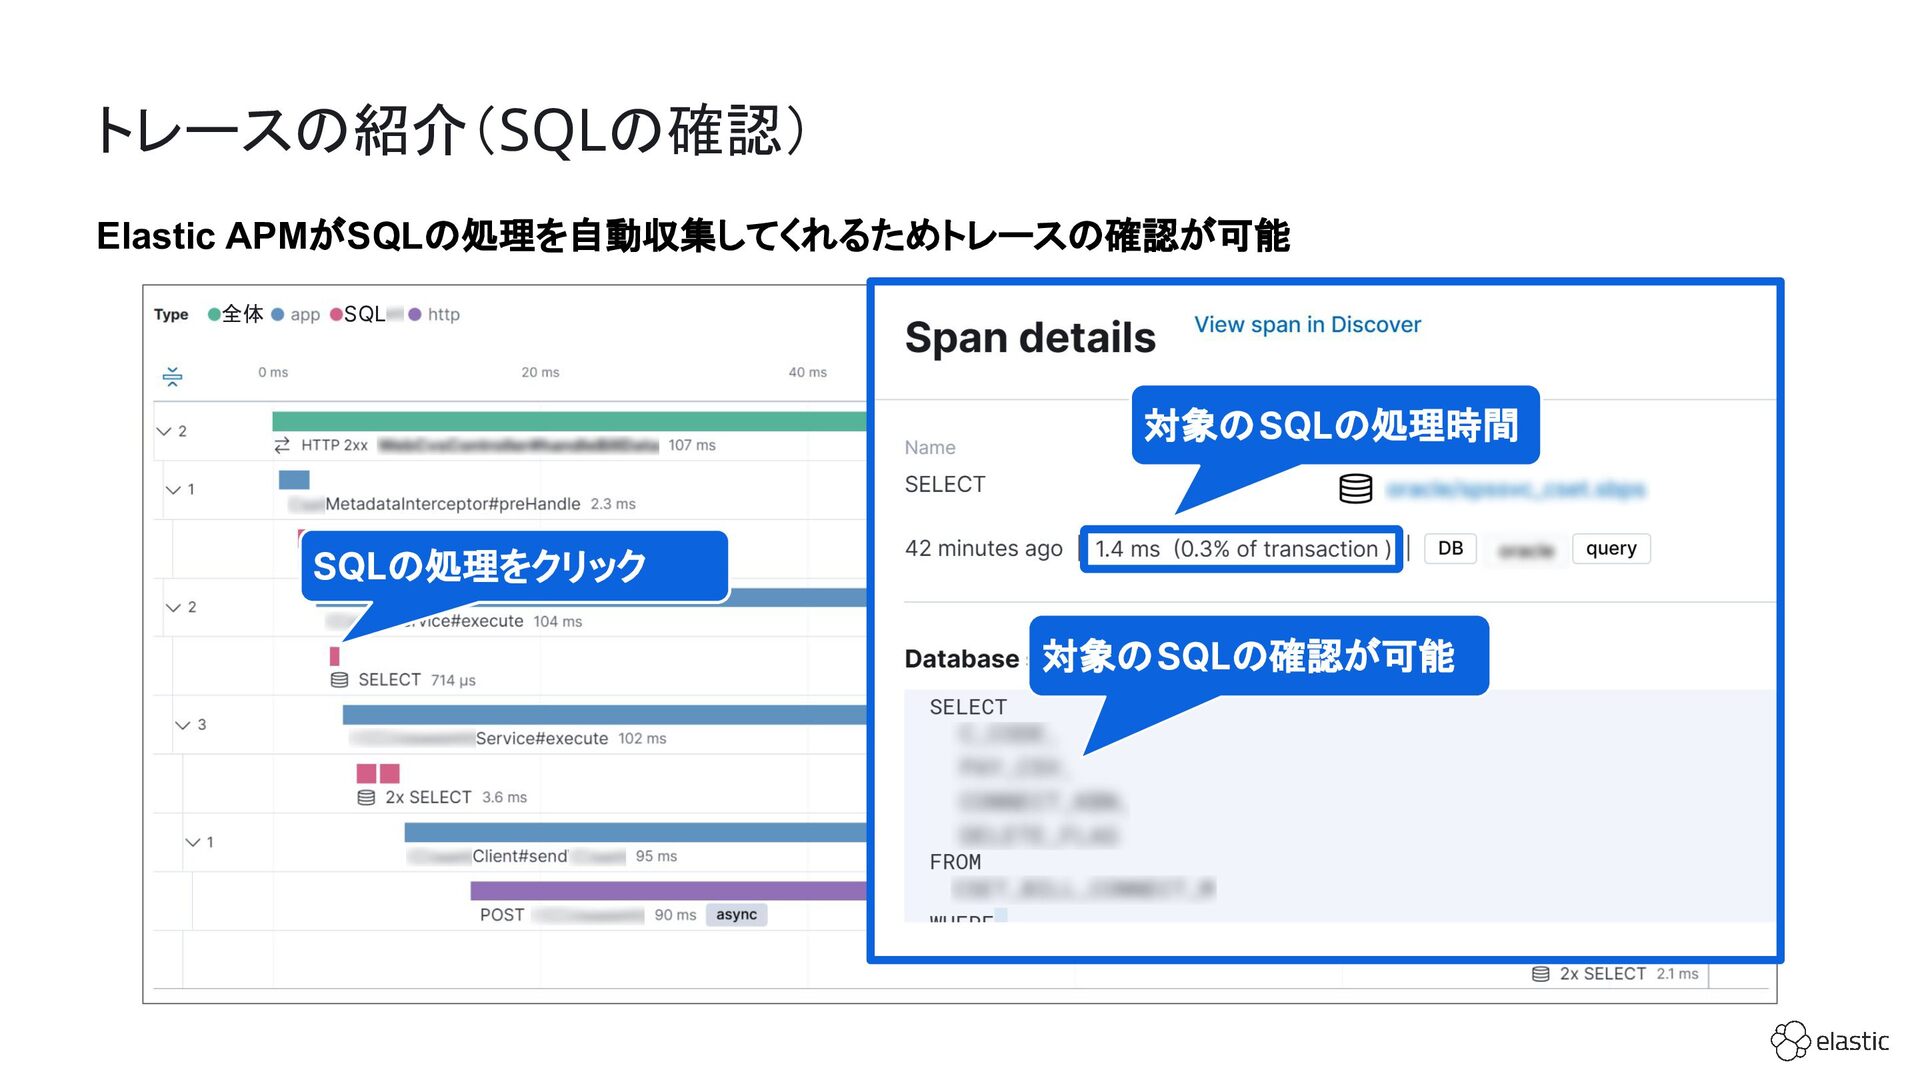Toggle the green 全体 legend item
This screenshot has height=1080, width=1920.
(x=235, y=314)
